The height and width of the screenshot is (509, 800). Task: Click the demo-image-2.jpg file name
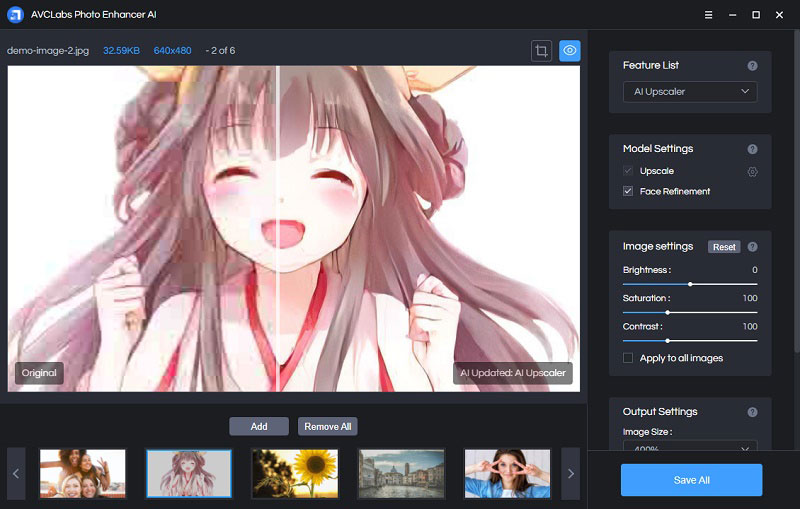coord(48,50)
